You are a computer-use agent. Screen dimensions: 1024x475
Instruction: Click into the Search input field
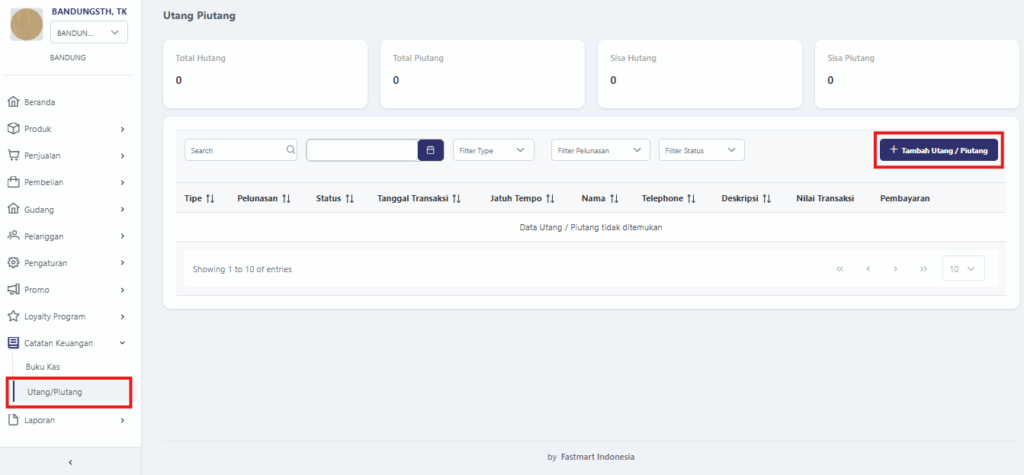[x=235, y=150]
